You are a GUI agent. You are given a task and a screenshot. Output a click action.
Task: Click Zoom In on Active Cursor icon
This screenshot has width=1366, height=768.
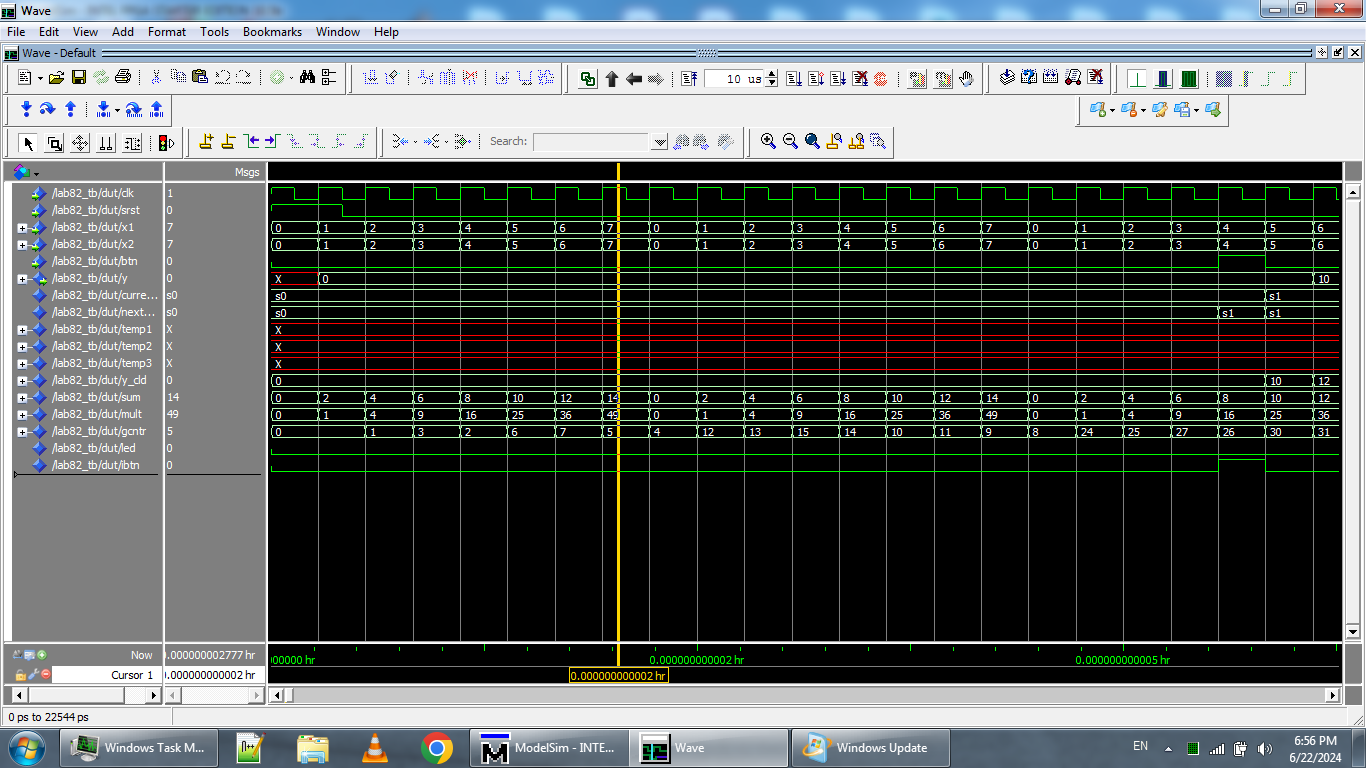pyautogui.click(x=834, y=142)
